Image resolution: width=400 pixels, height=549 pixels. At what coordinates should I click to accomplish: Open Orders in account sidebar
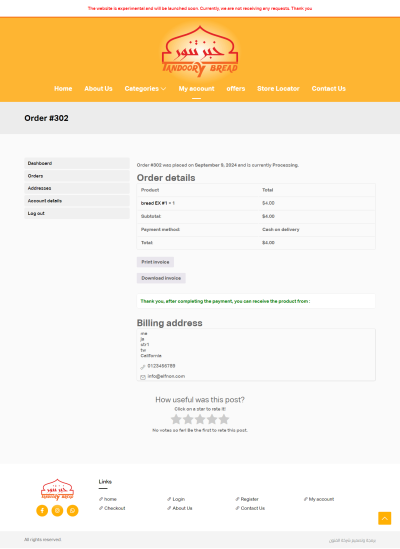pyautogui.click(x=77, y=176)
